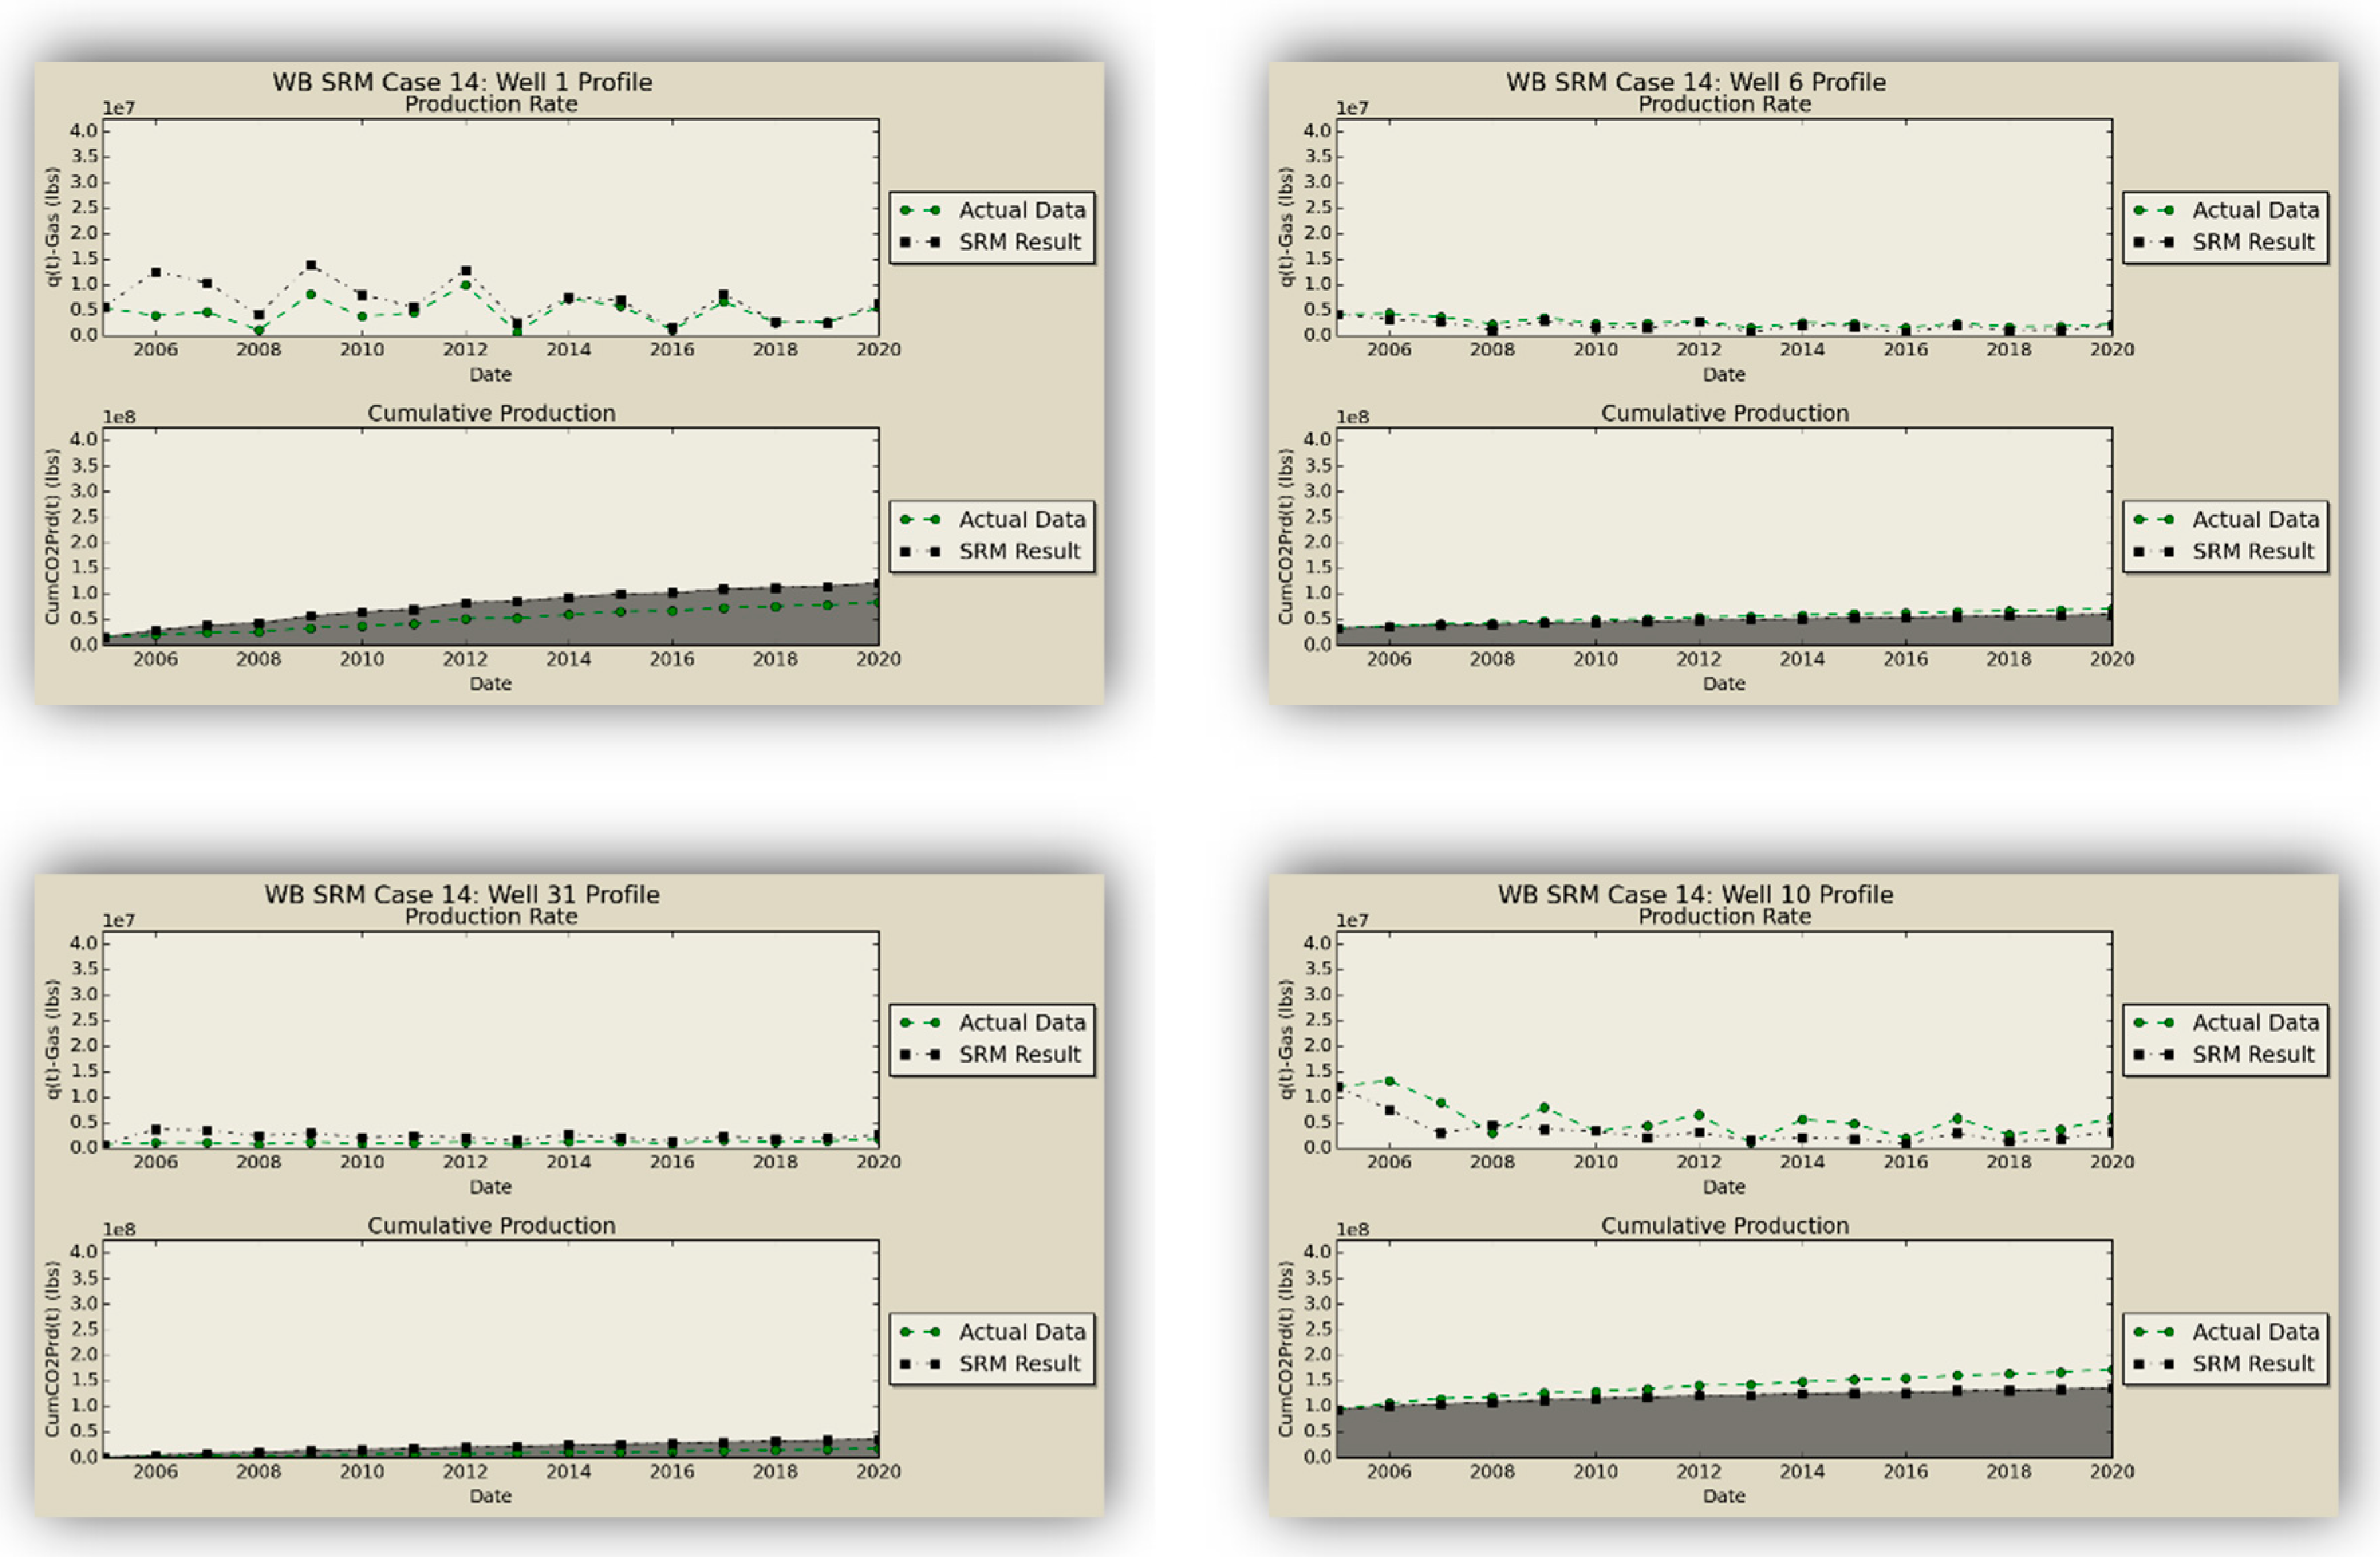
Task: Click the 2006 Actual Data peak in Well 10 rate
Action: coord(1389,1081)
